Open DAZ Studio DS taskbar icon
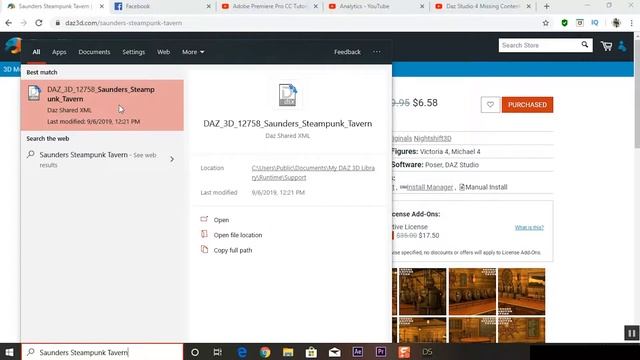The height and width of the screenshot is (360, 640). tap(427, 352)
